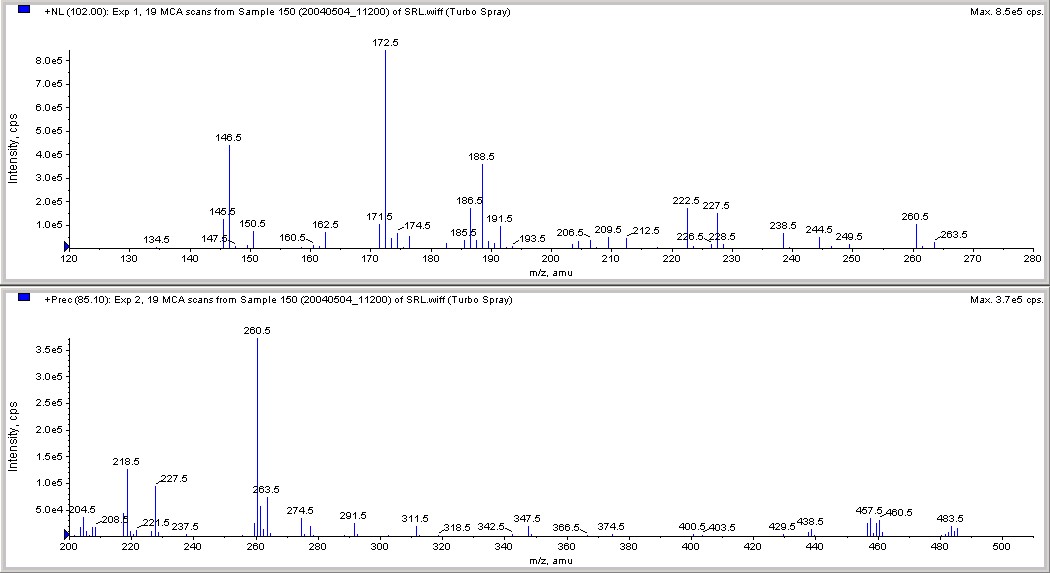The height and width of the screenshot is (573, 1050).
Task: Click the Intensity, cps axis label of the bottom graph
Action: coord(13,436)
